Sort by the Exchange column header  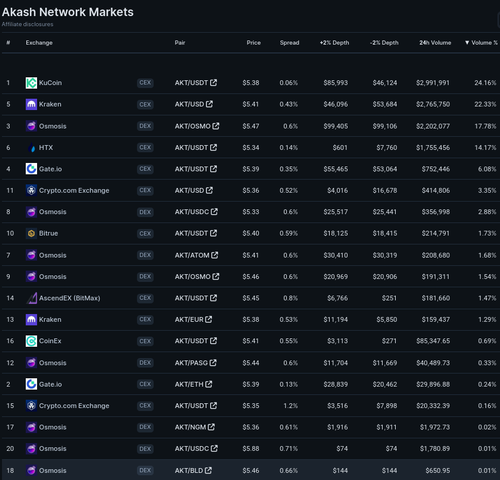[x=39, y=43]
